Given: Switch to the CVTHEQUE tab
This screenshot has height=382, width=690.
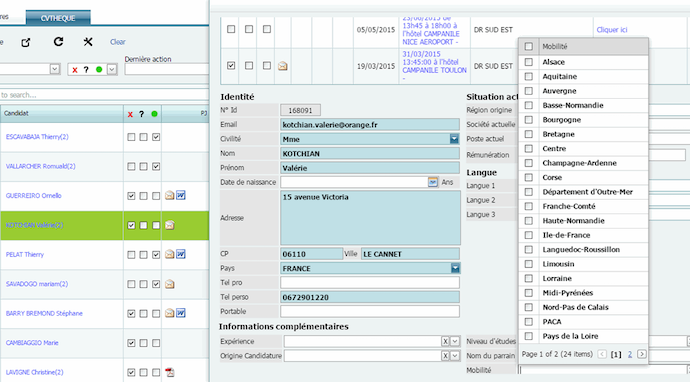Looking at the screenshot, I should (58, 18).
